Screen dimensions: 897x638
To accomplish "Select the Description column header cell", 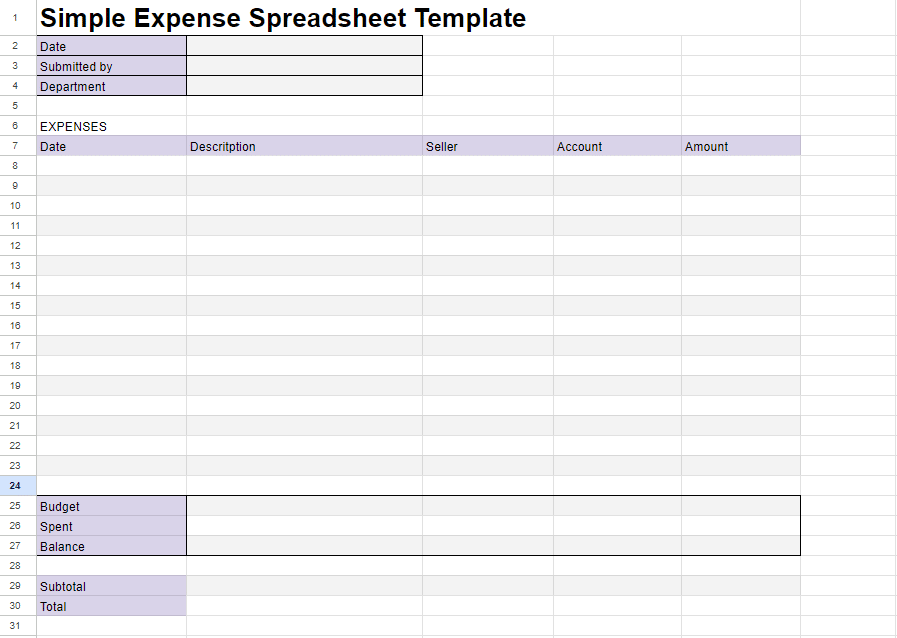I will (x=304, y=146).
